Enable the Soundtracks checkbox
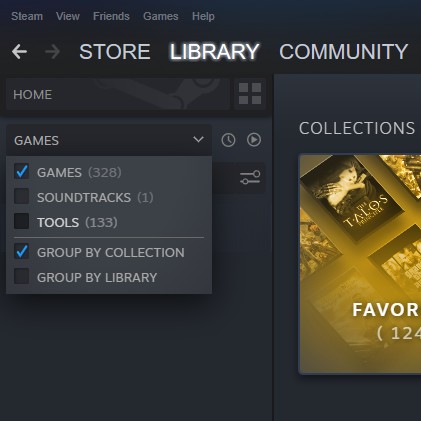The image size is (421, 421). [22, 197]
